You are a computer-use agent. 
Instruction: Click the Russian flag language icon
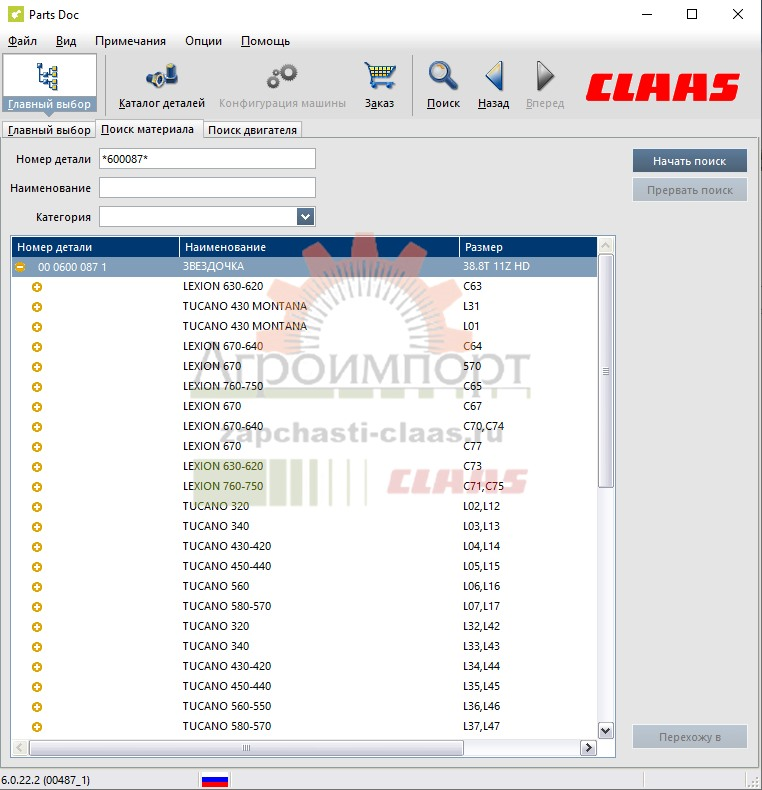[215, 780]
